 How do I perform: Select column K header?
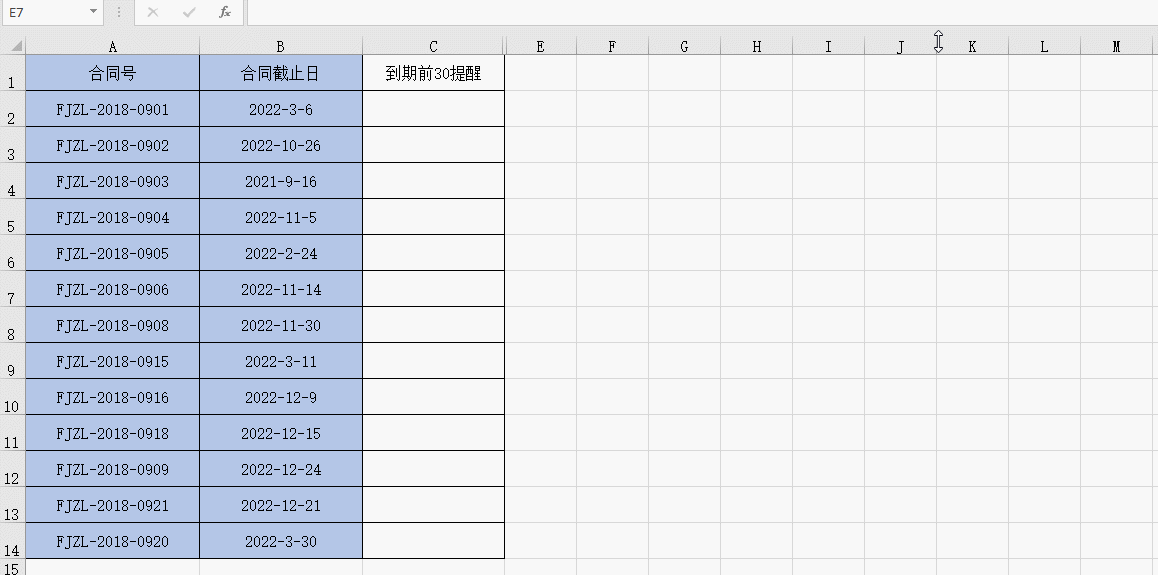point(972,47)
